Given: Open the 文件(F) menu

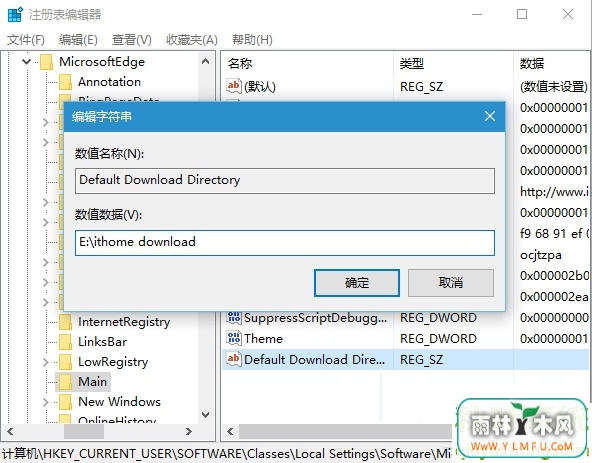Looking at the screenshot, I should click(x=26, y=40).
